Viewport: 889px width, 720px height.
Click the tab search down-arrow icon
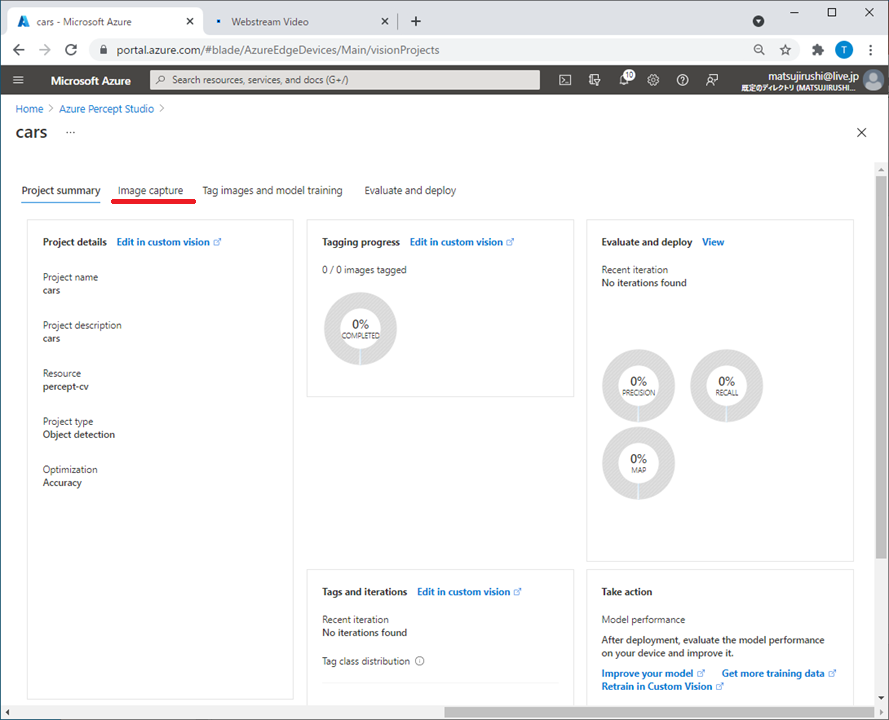point(759,22)
